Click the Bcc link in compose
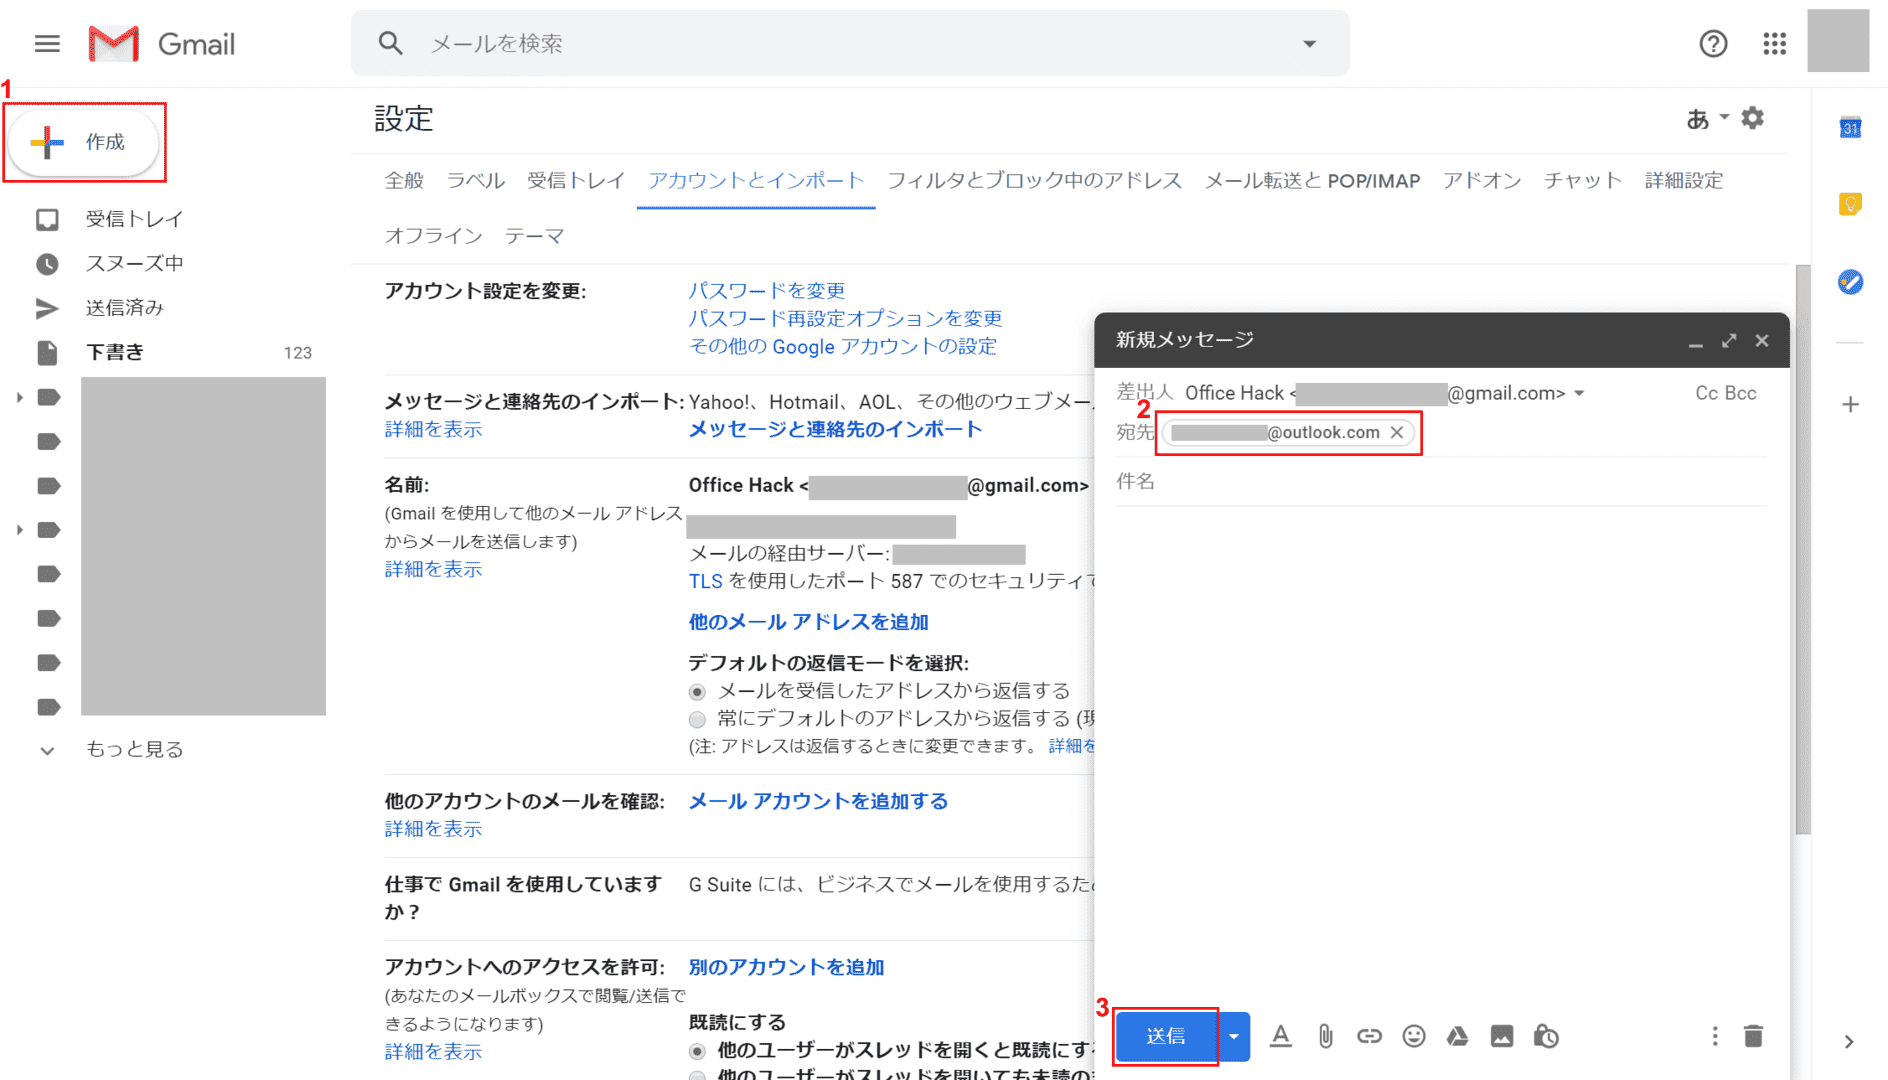The image size is (1888, 1080). coord(1741,394)
